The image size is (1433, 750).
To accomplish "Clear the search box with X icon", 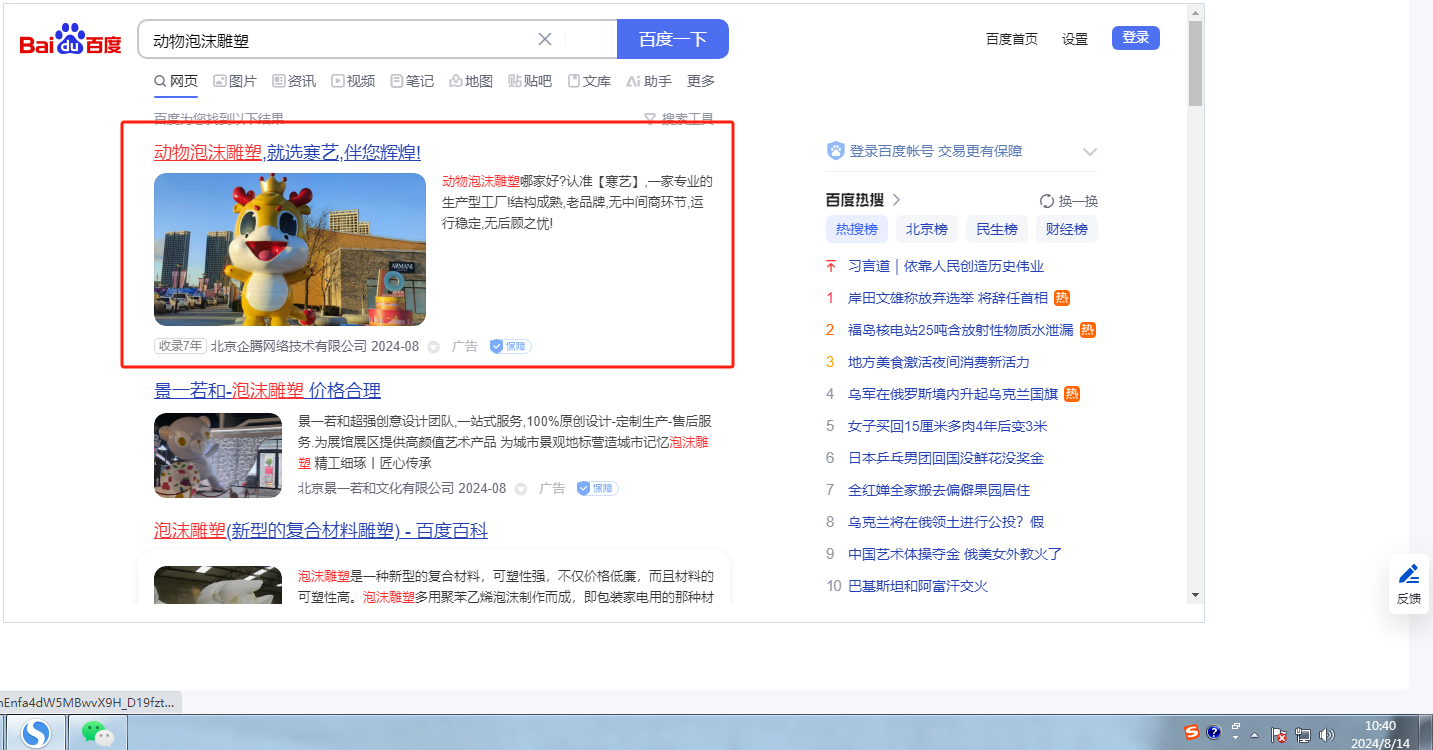I will pyautogui.click(x=545, y=39).
